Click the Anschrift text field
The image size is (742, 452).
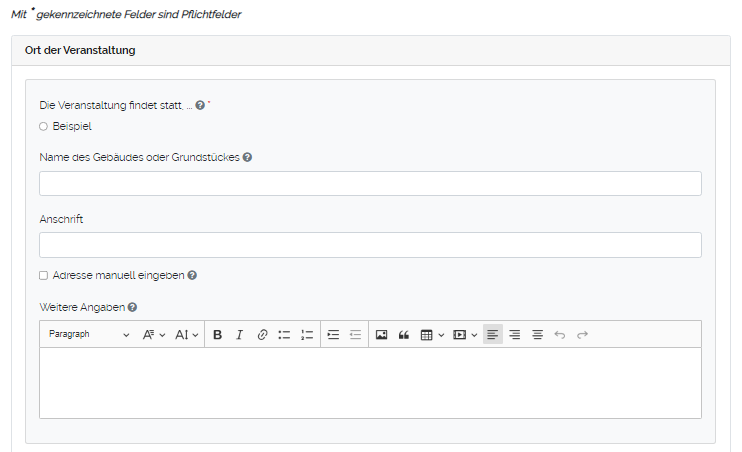pyautogui.click(x=370, y=246)
